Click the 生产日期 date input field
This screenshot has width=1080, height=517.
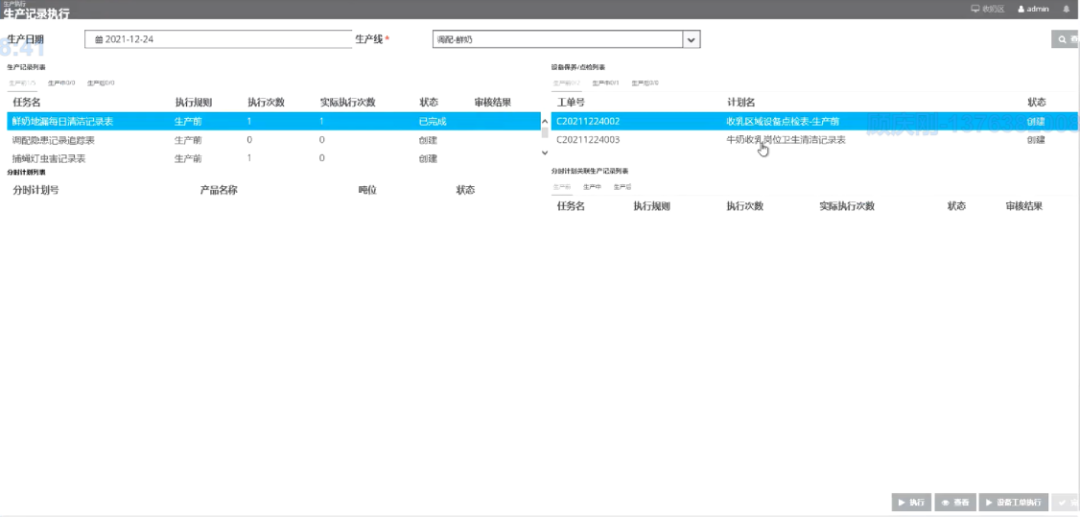pyautogui.click(x=215, y=39)
